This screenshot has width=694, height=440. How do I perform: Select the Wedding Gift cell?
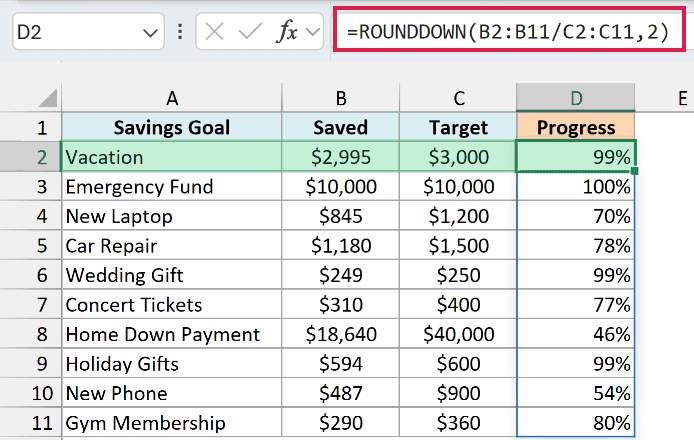[x=172, y=275]
